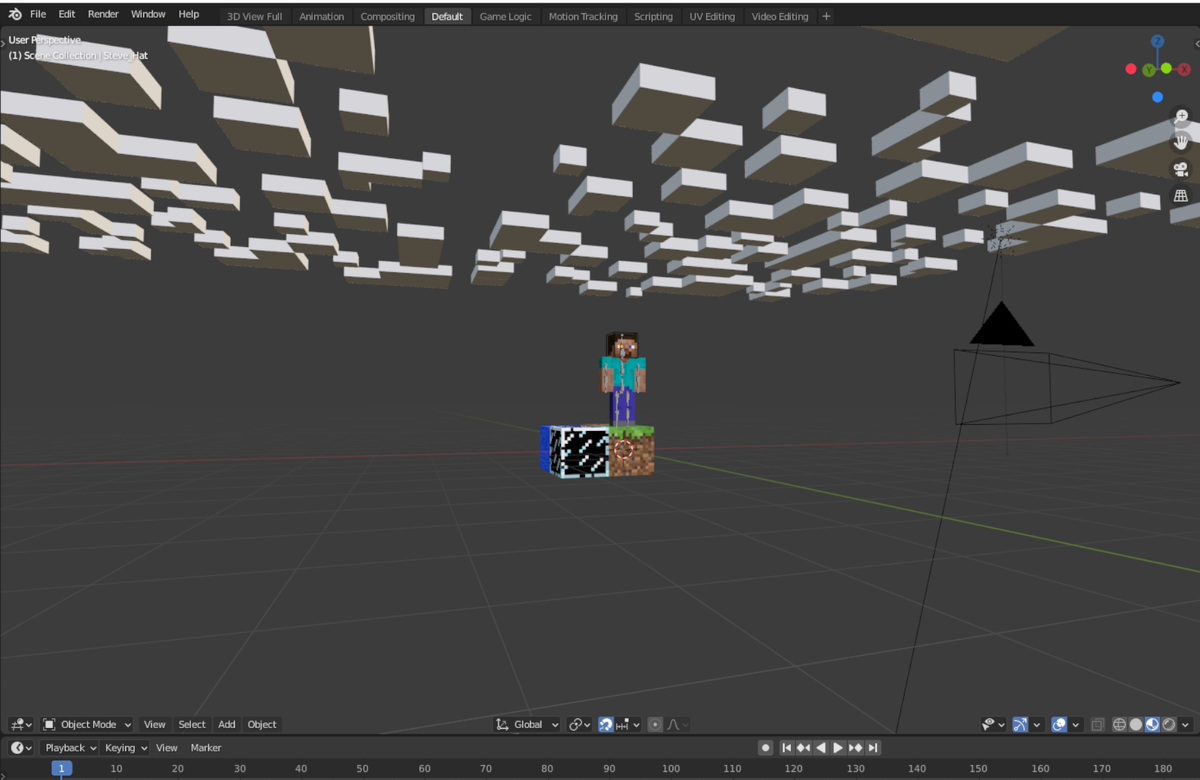Open the Keying popover
This screenshot has width=1200, height=780.
coord(125,748)
